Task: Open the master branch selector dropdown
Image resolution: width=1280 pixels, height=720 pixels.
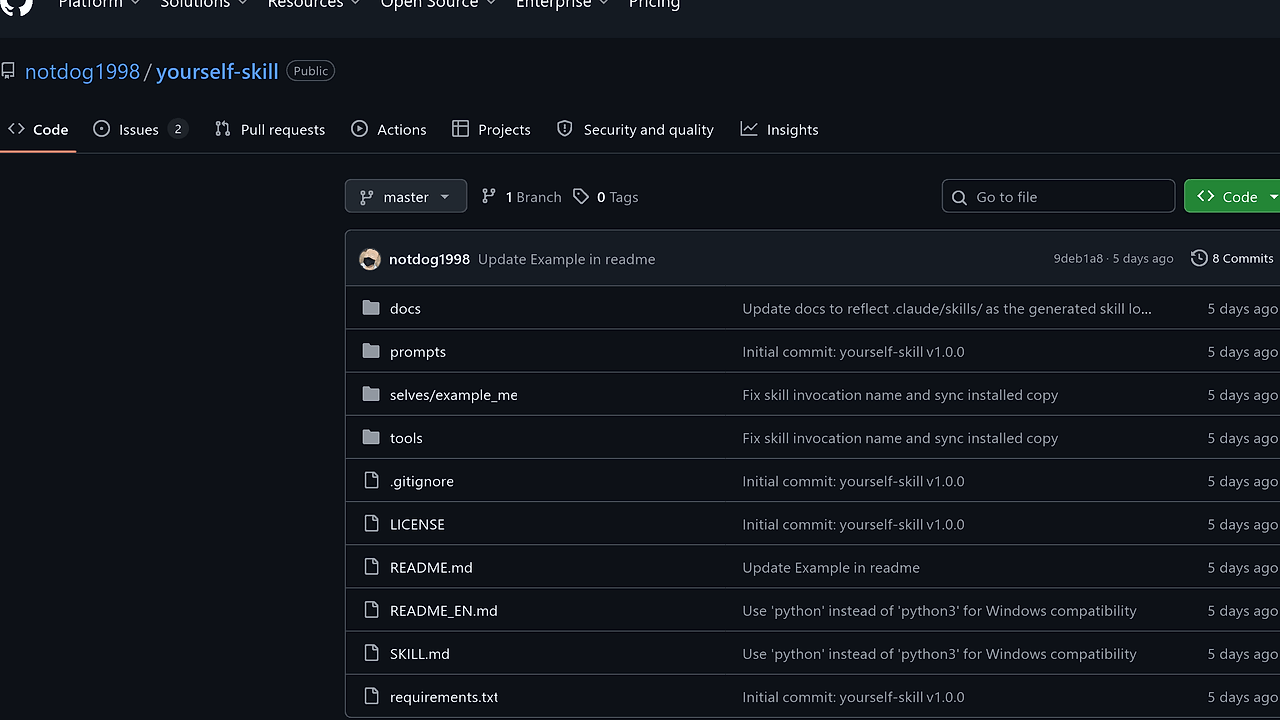Action: pyautogui.click(x=405, y=196)
